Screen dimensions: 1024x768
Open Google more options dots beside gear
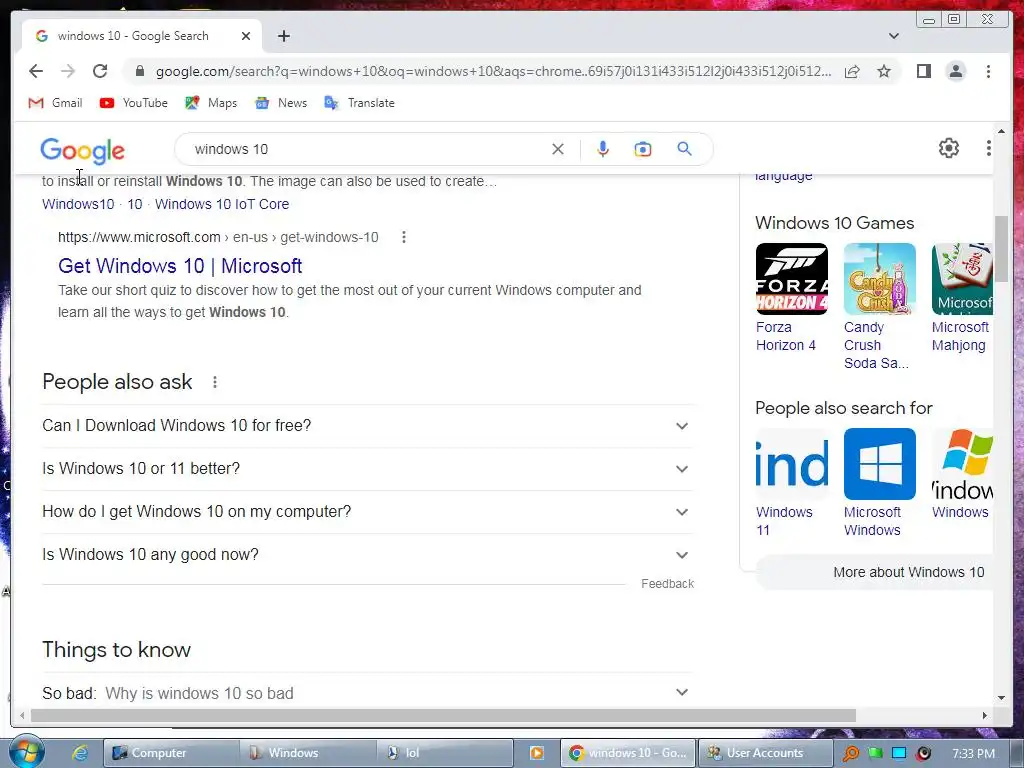click(988, 148)
